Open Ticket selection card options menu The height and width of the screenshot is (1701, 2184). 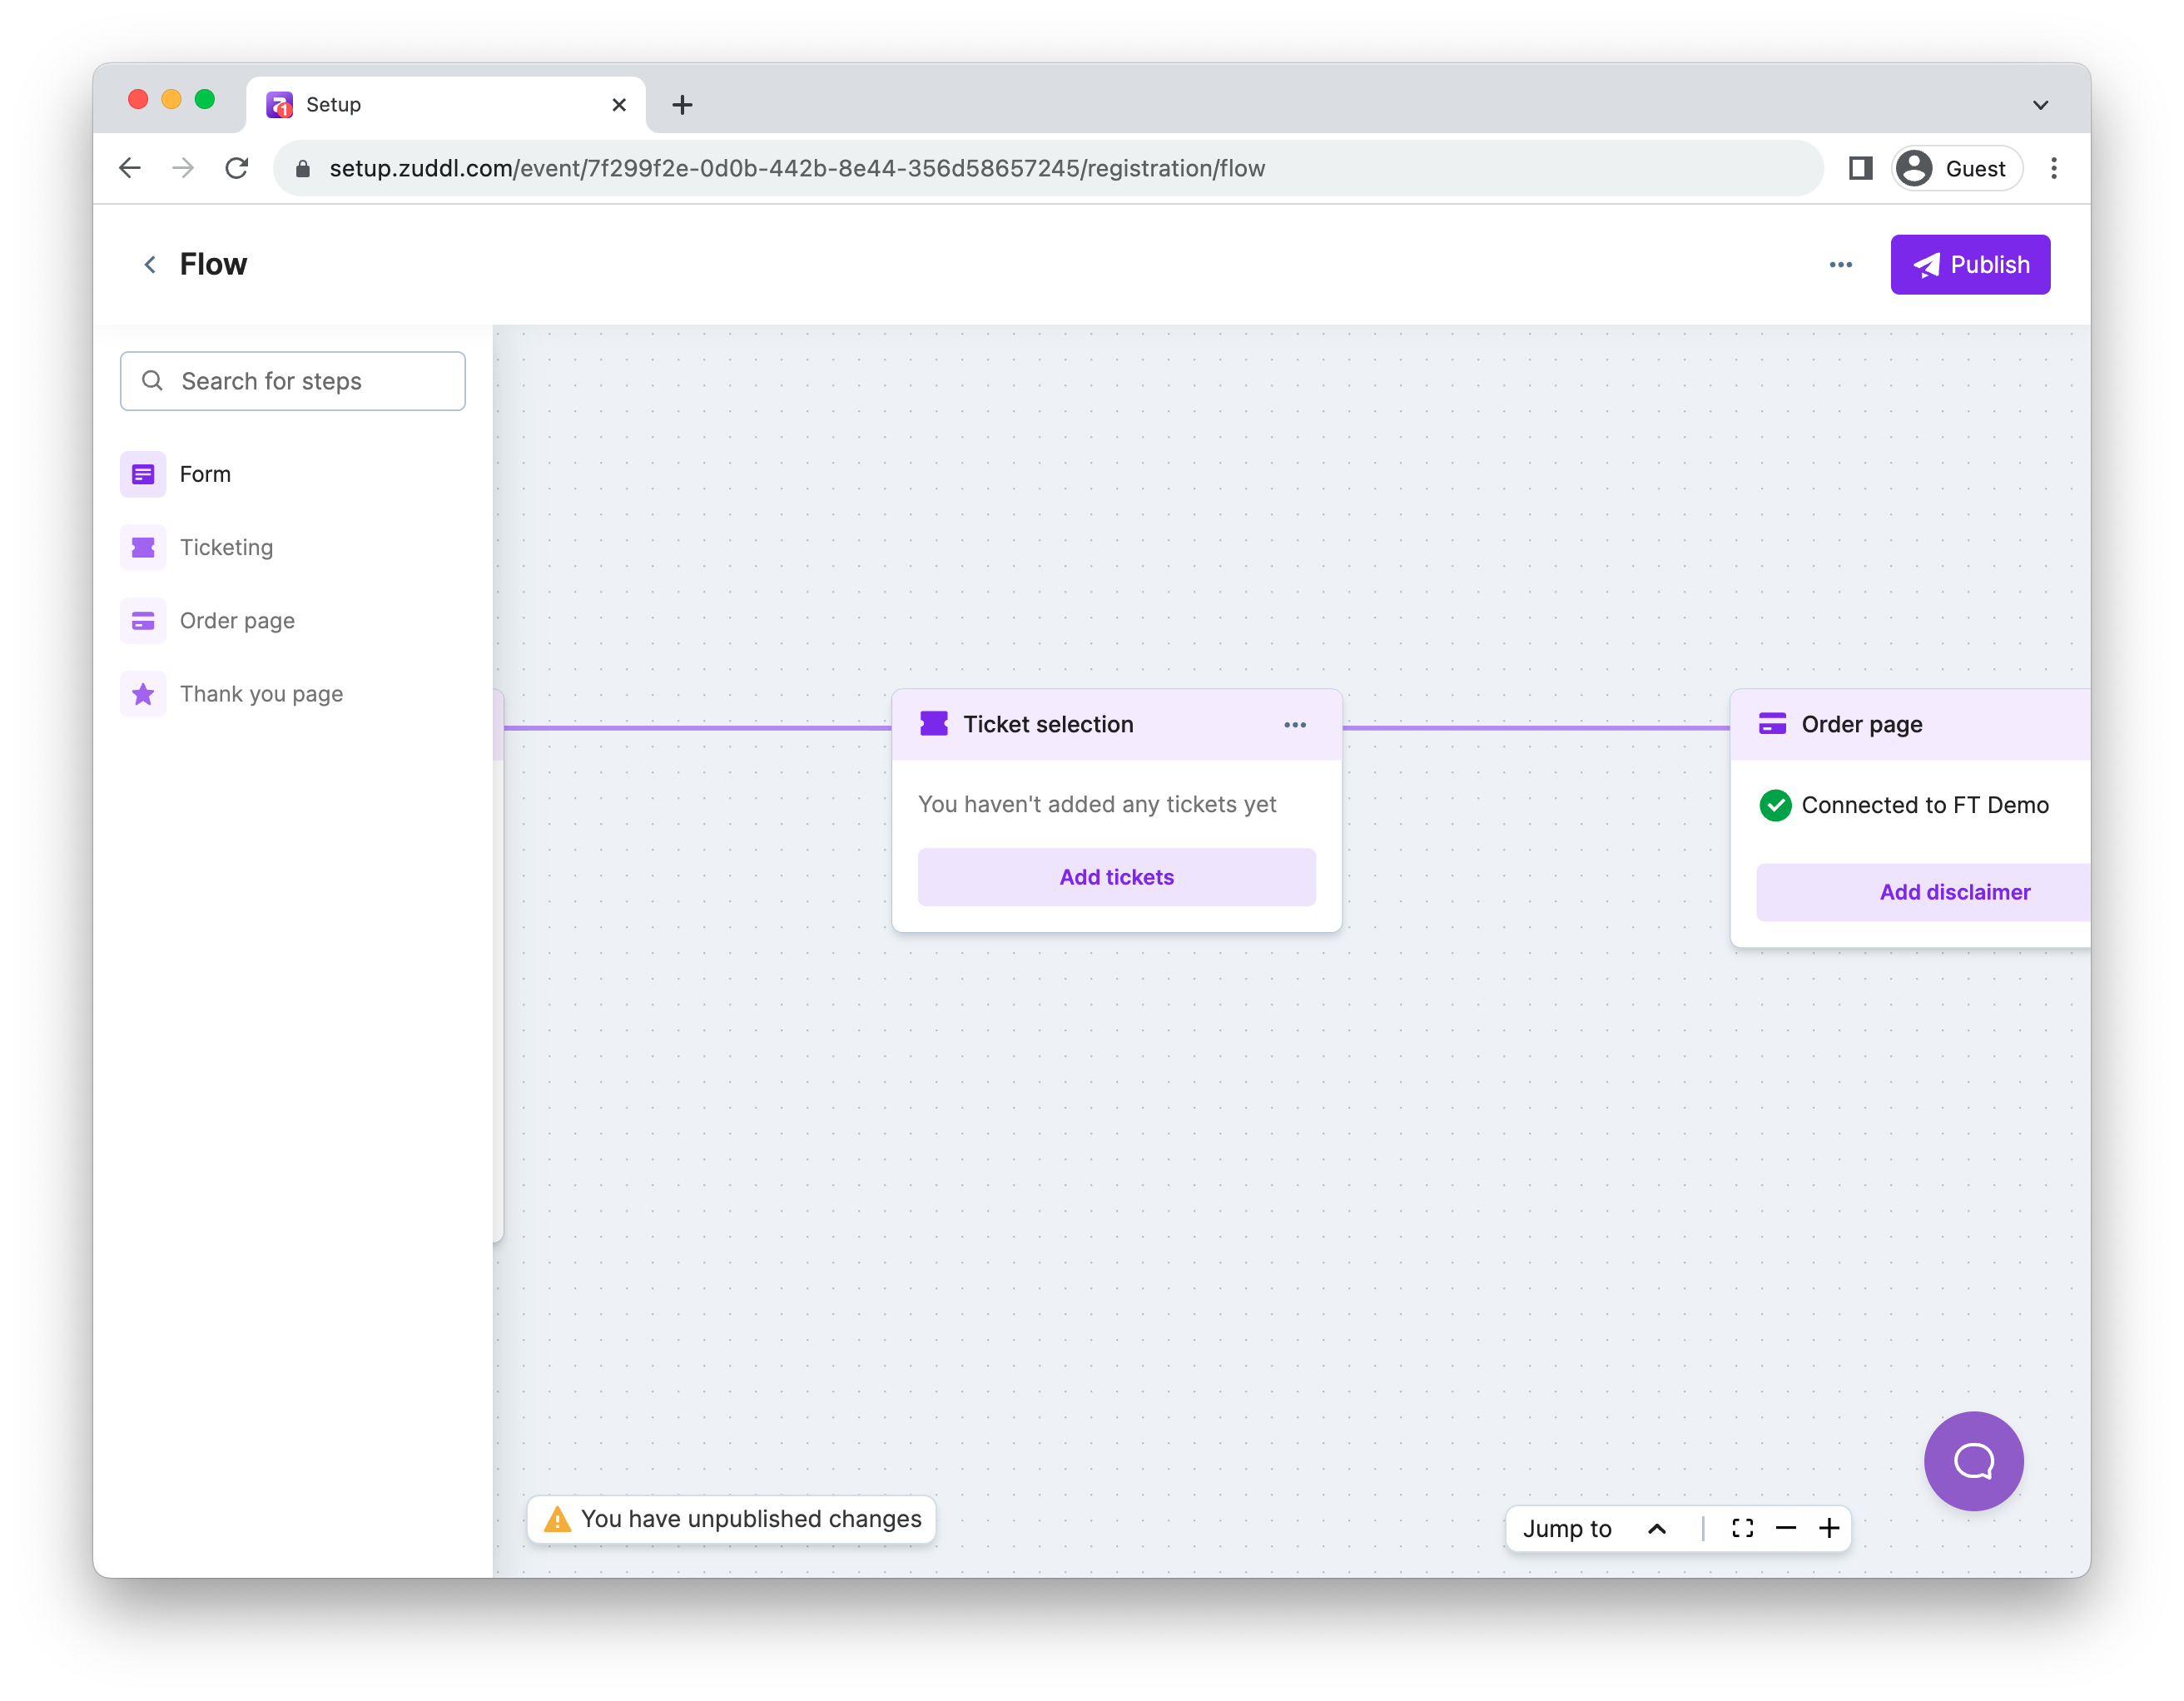coord(1295,725)
